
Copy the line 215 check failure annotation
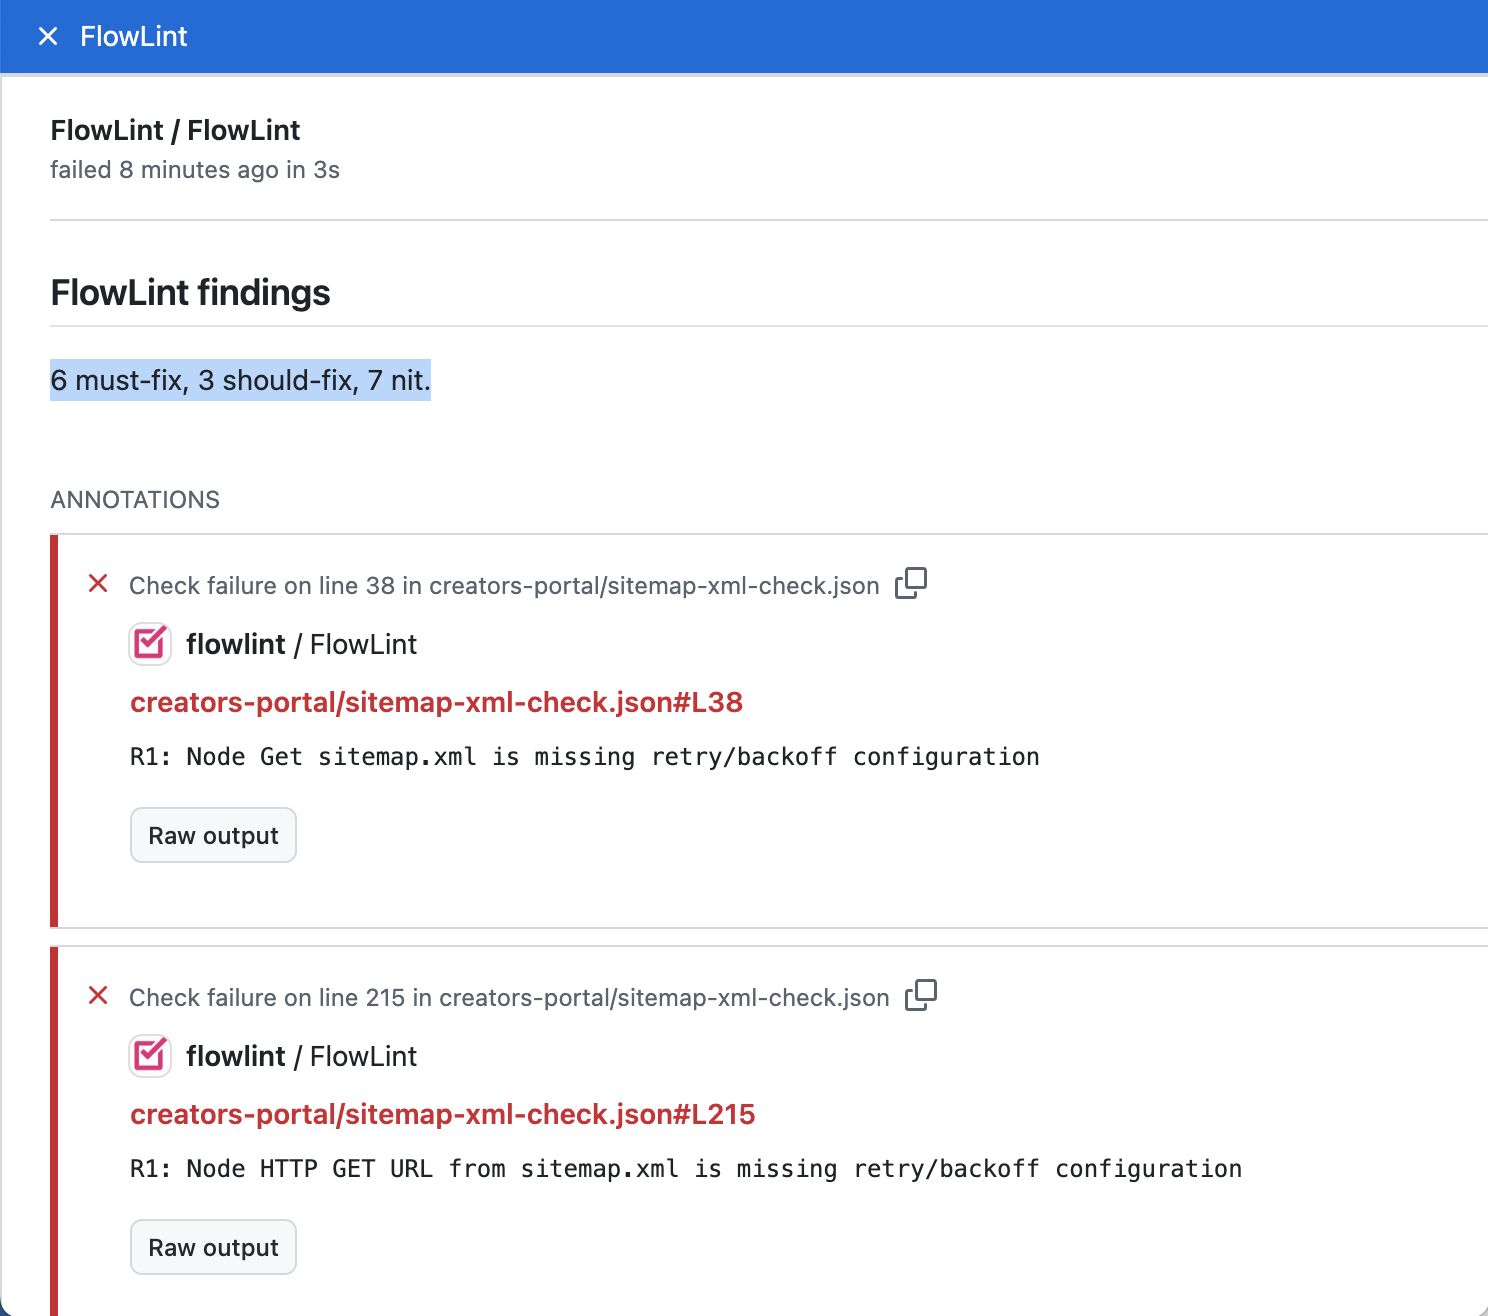tap(920, 995)
